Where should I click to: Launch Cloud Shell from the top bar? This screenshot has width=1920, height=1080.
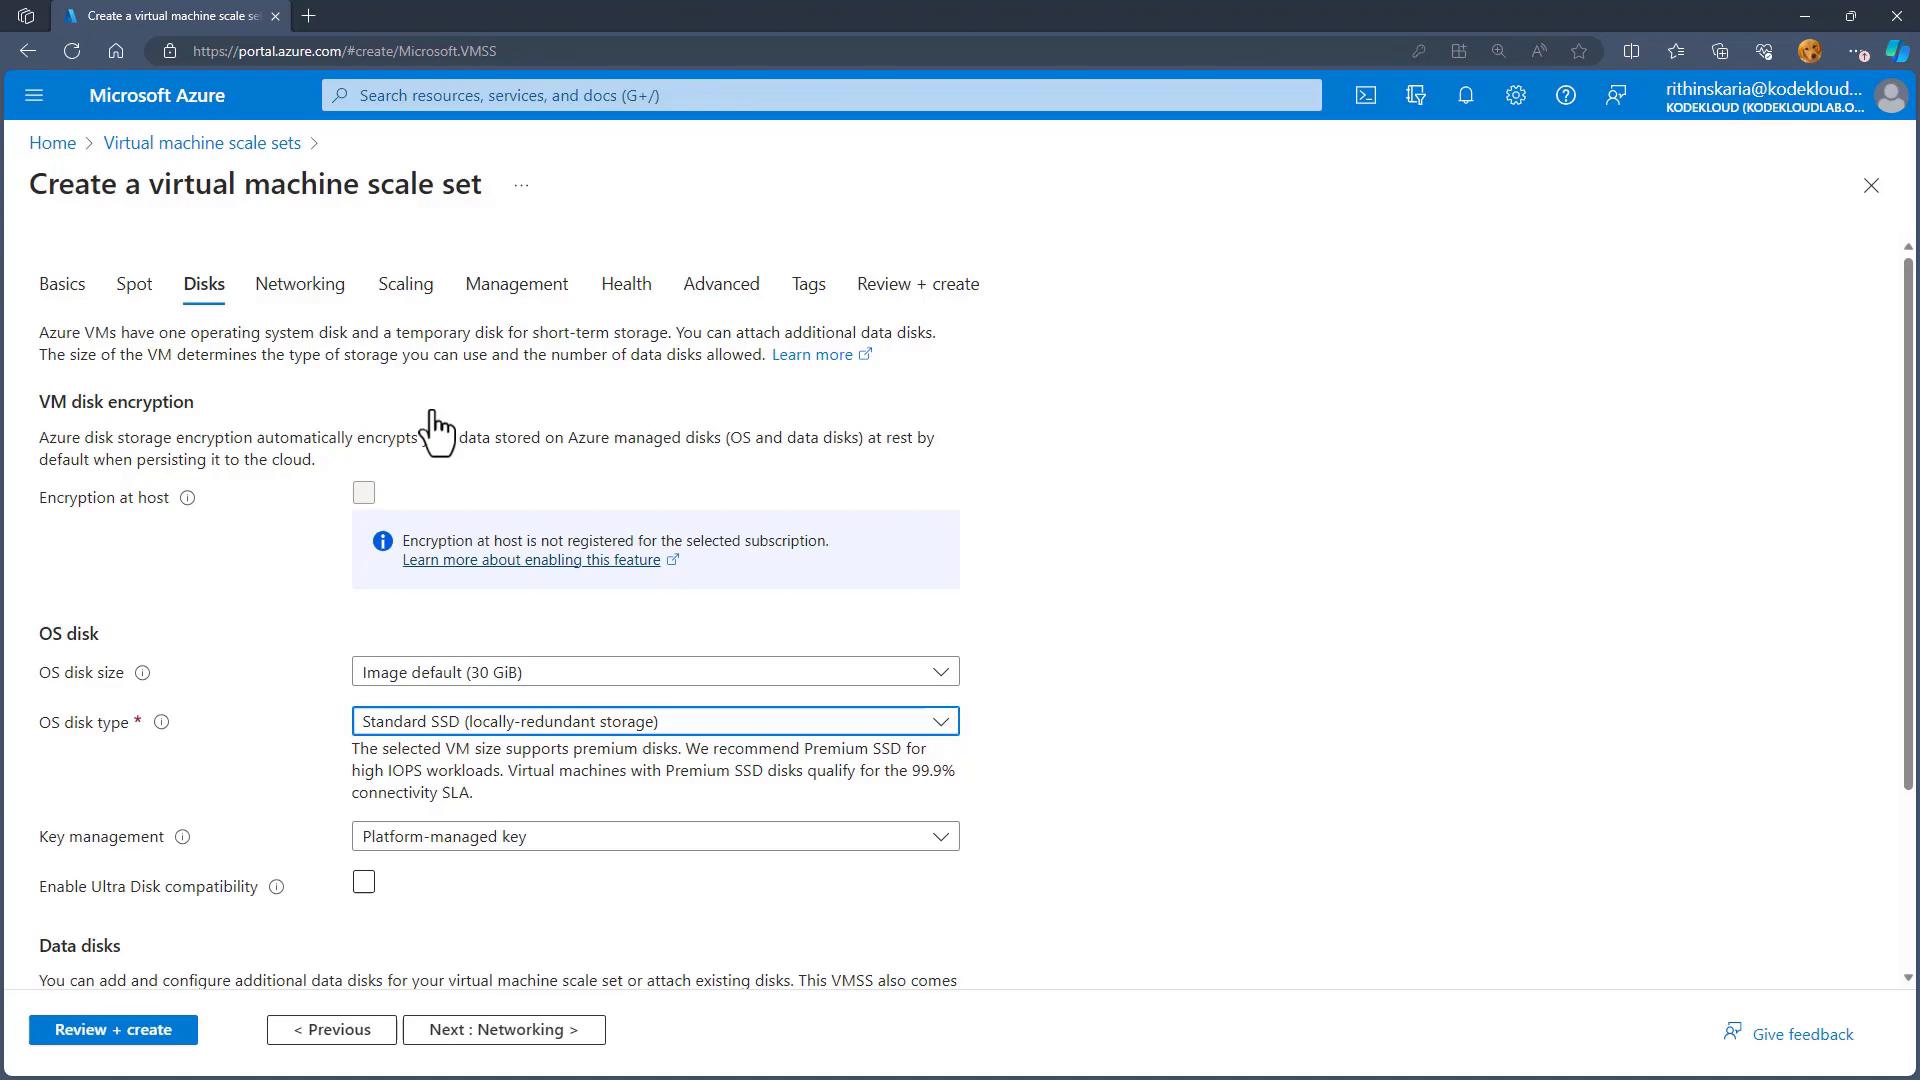coord(1366,96)
